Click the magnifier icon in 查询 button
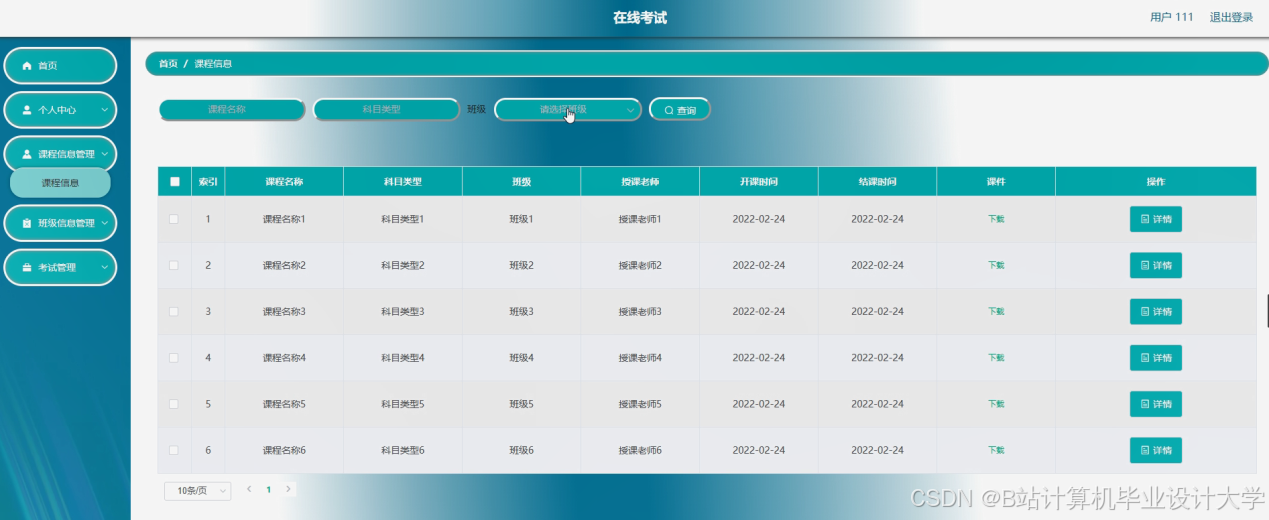The width and height of the screenshot is (1269, 520). [668, 110]
